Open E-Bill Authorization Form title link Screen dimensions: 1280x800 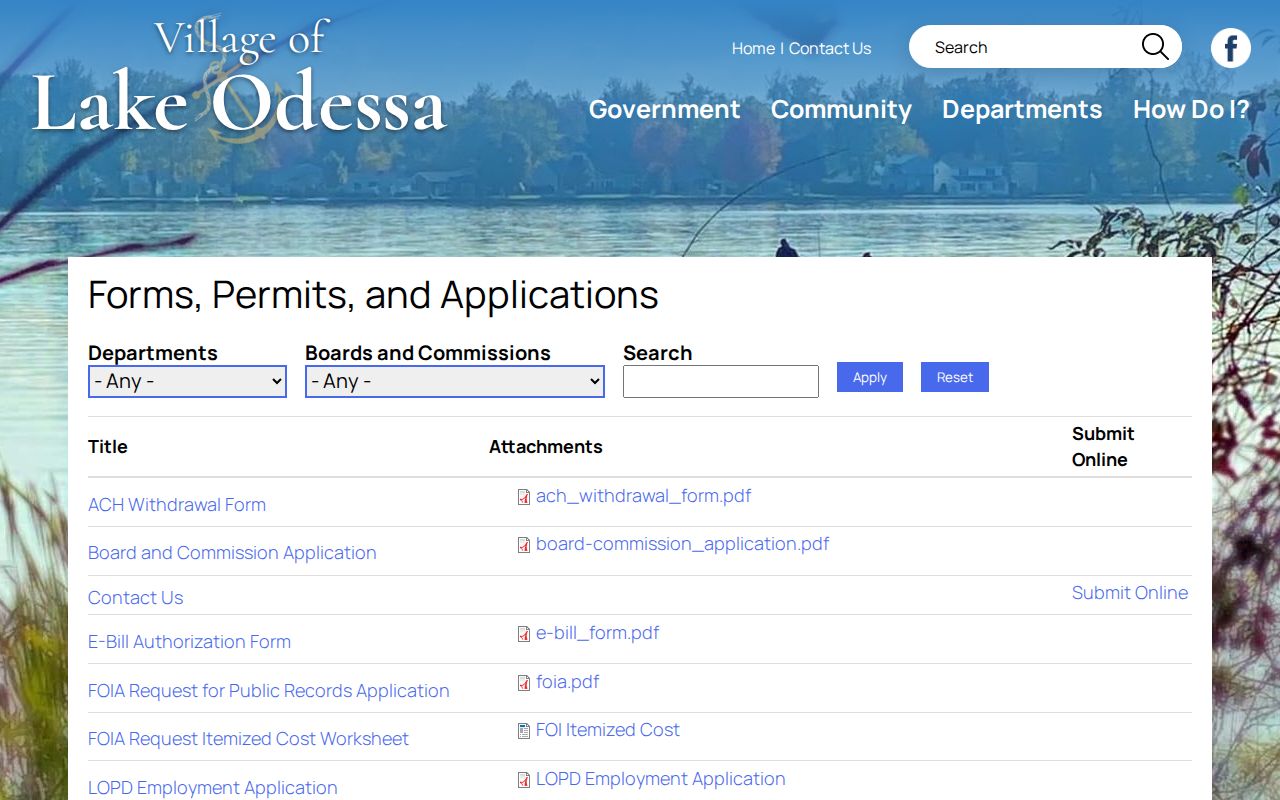click(x=190, y=642)
